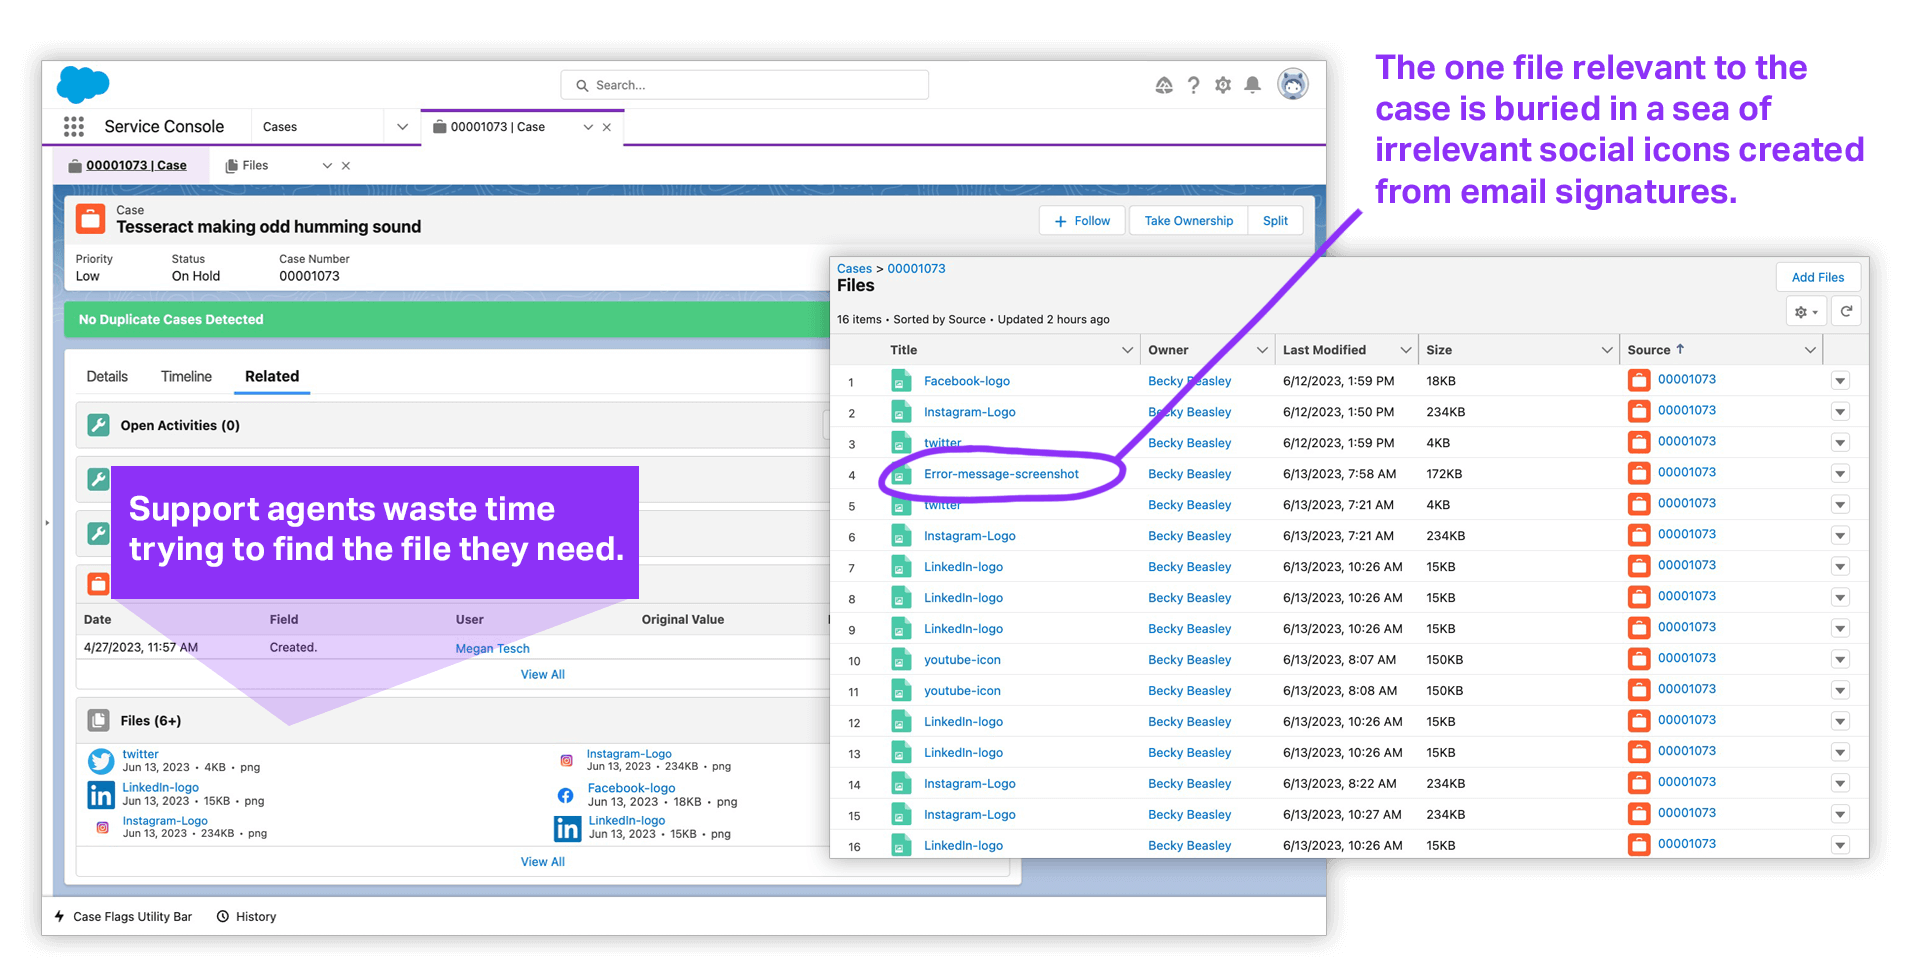Screen dimensions: 1910x976
Task: Click the Facebook-logo file thumbnail icon
Action: pos(566,795)
